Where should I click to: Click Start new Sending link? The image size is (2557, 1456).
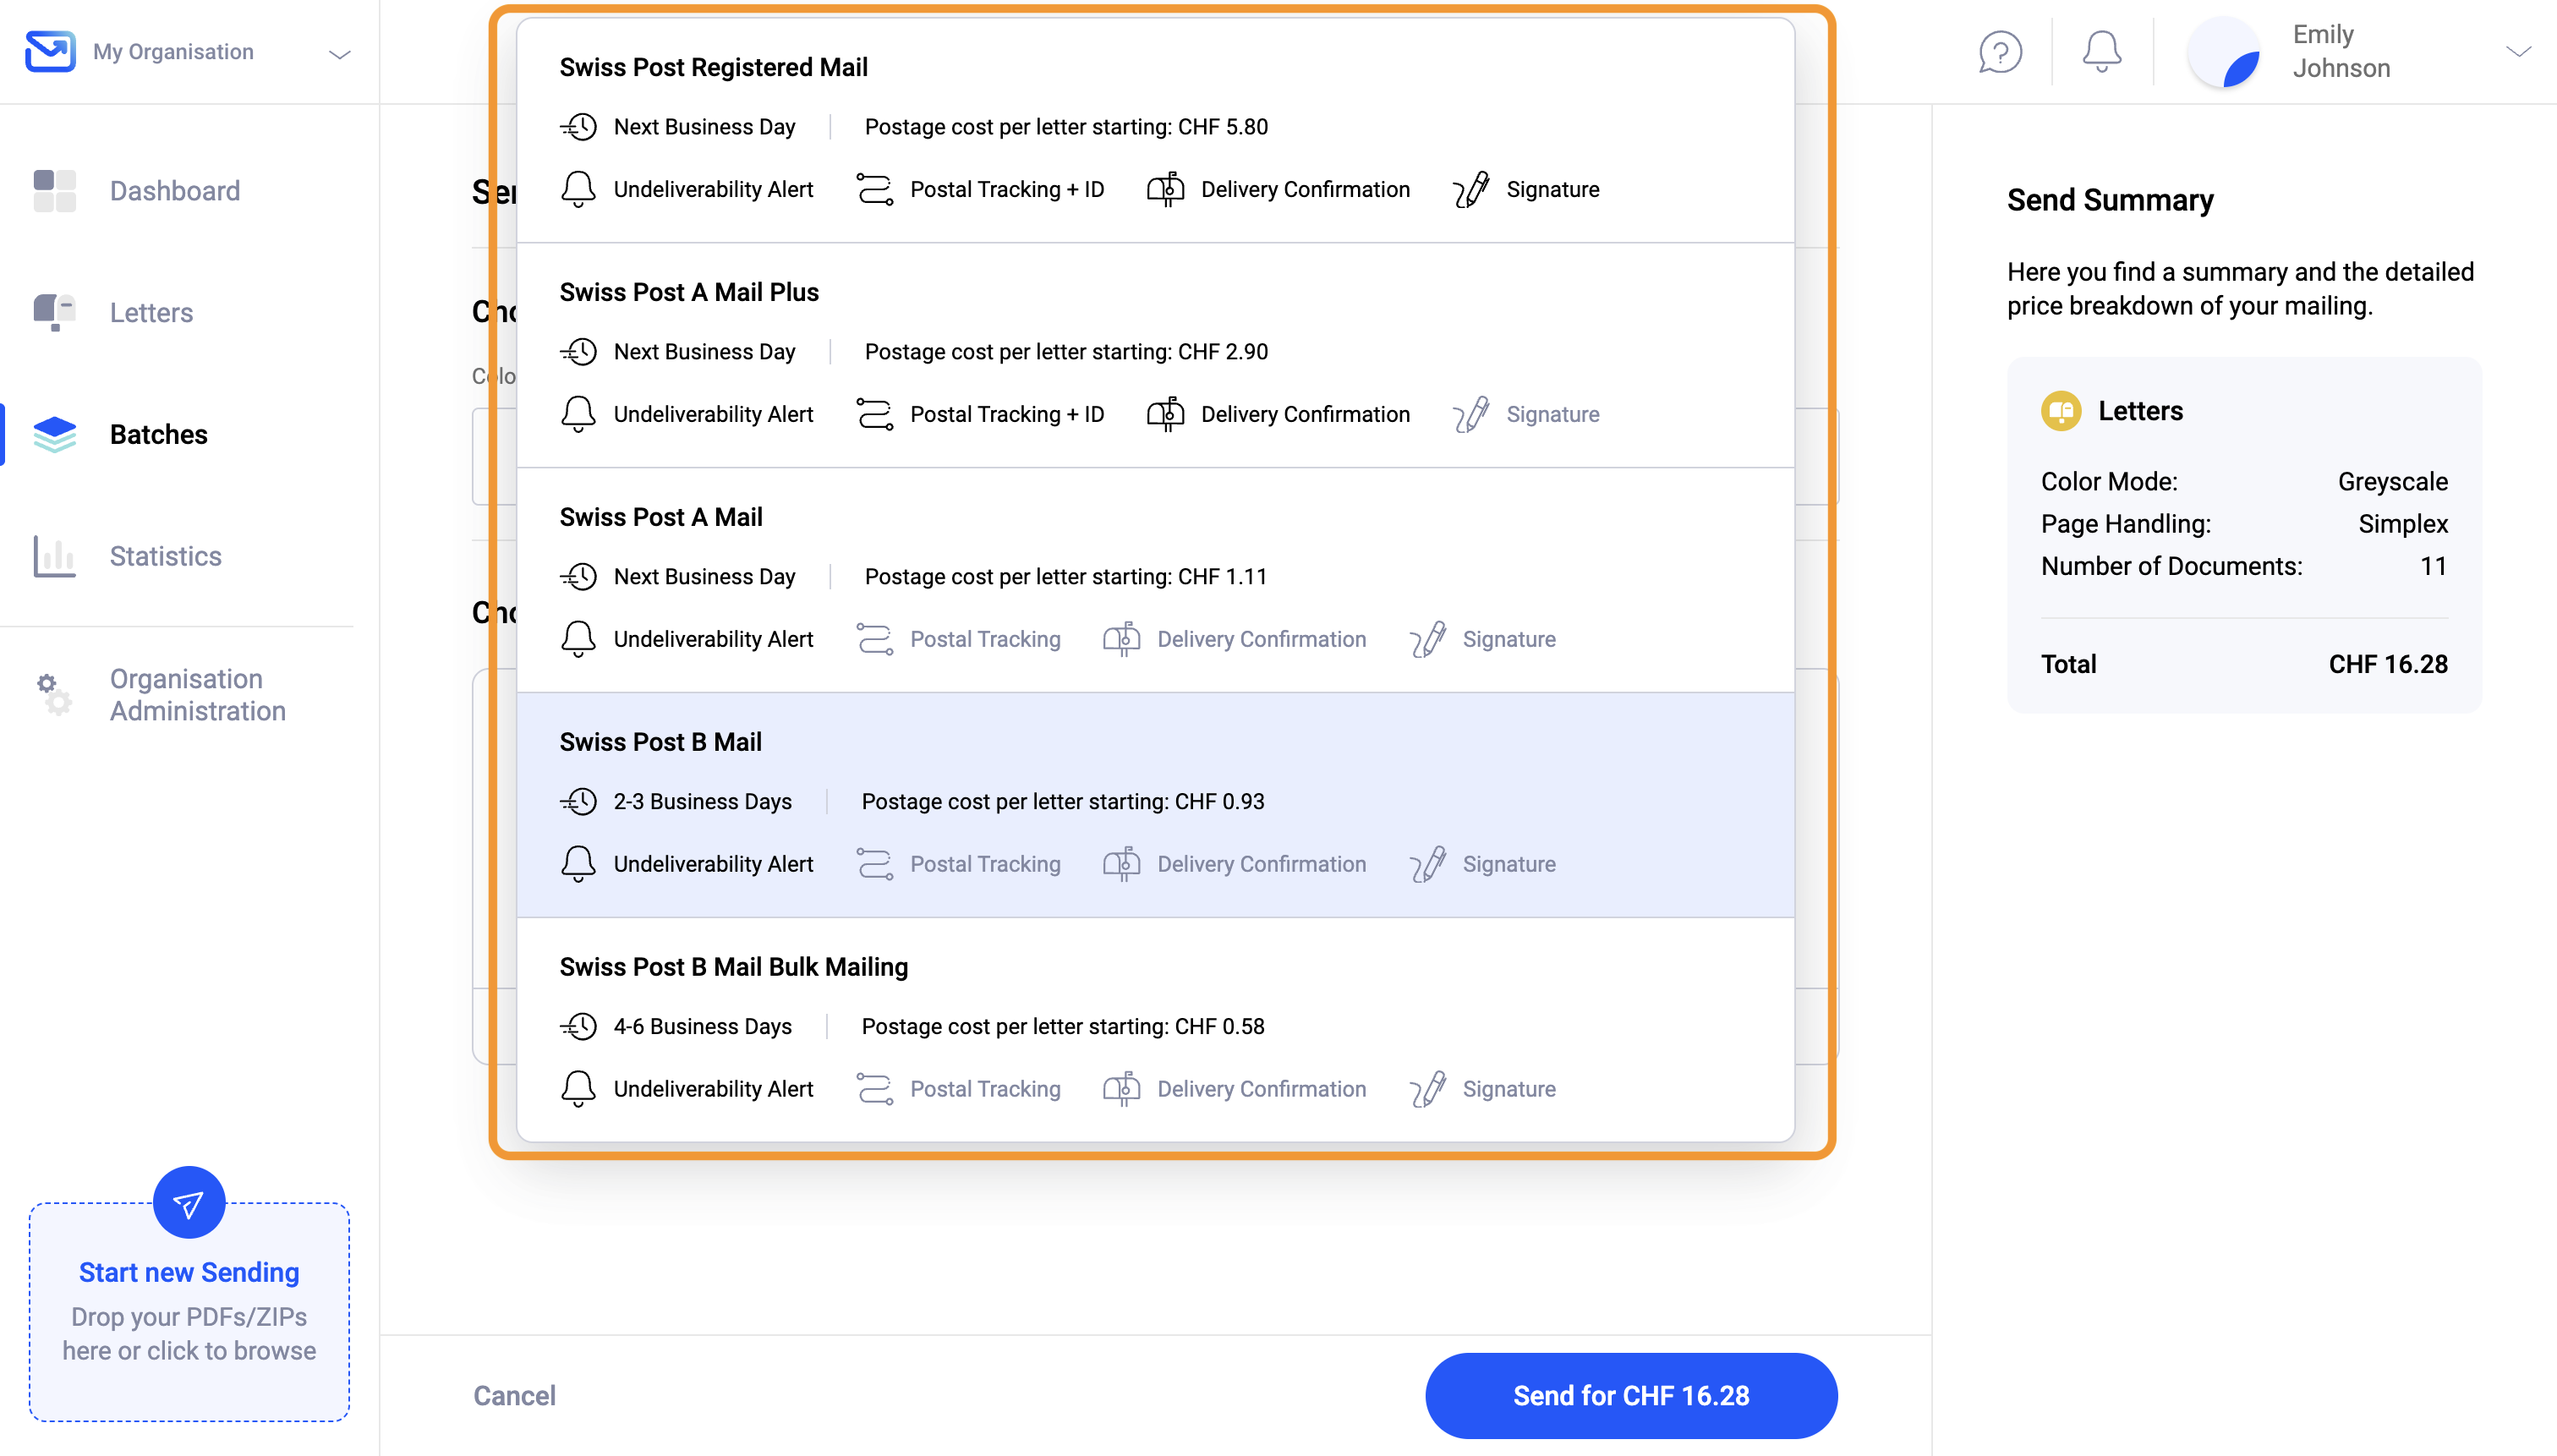pos(189,1273)
